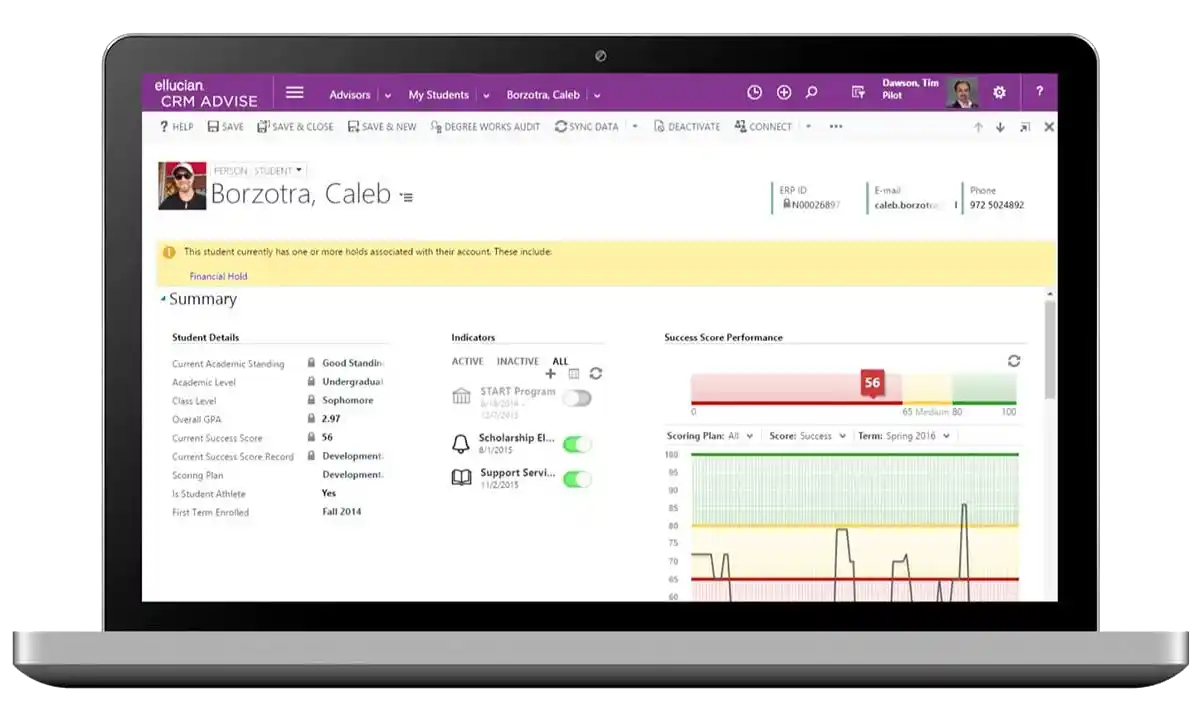Screen dimensions: 1200x720
Task: Toggle the Scholarship indicator switch
Action: (577, 445)
